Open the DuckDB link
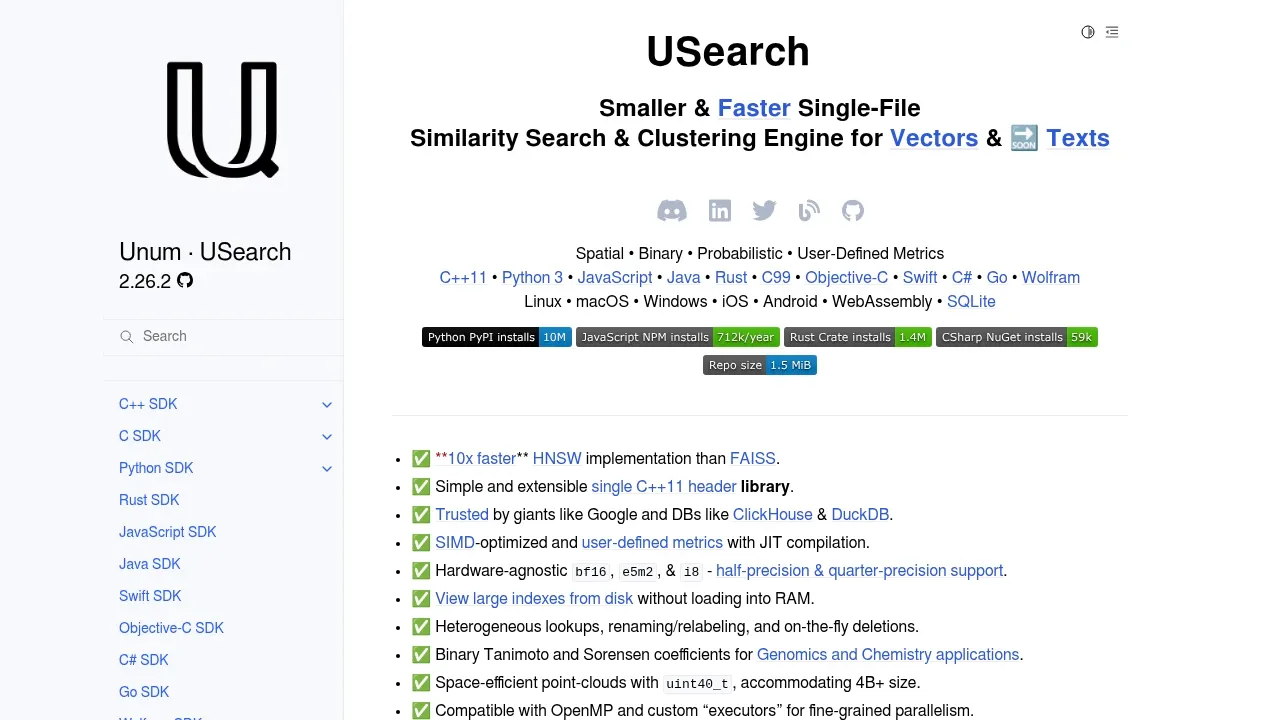The height and width of the screenshot is (720, 1280). point(860,515)
